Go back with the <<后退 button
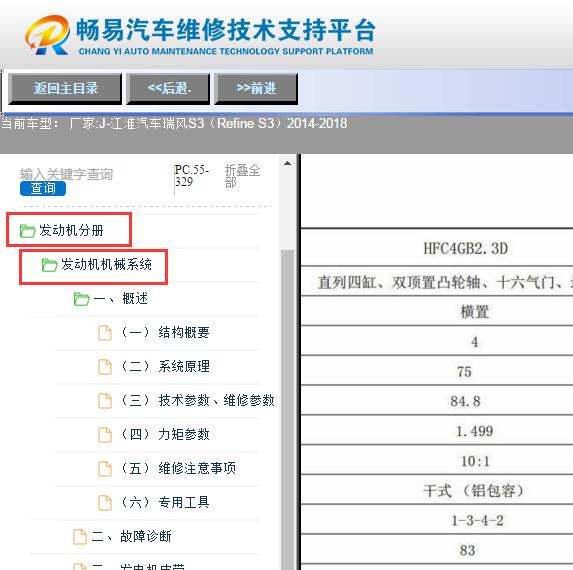 pos(168,89)
